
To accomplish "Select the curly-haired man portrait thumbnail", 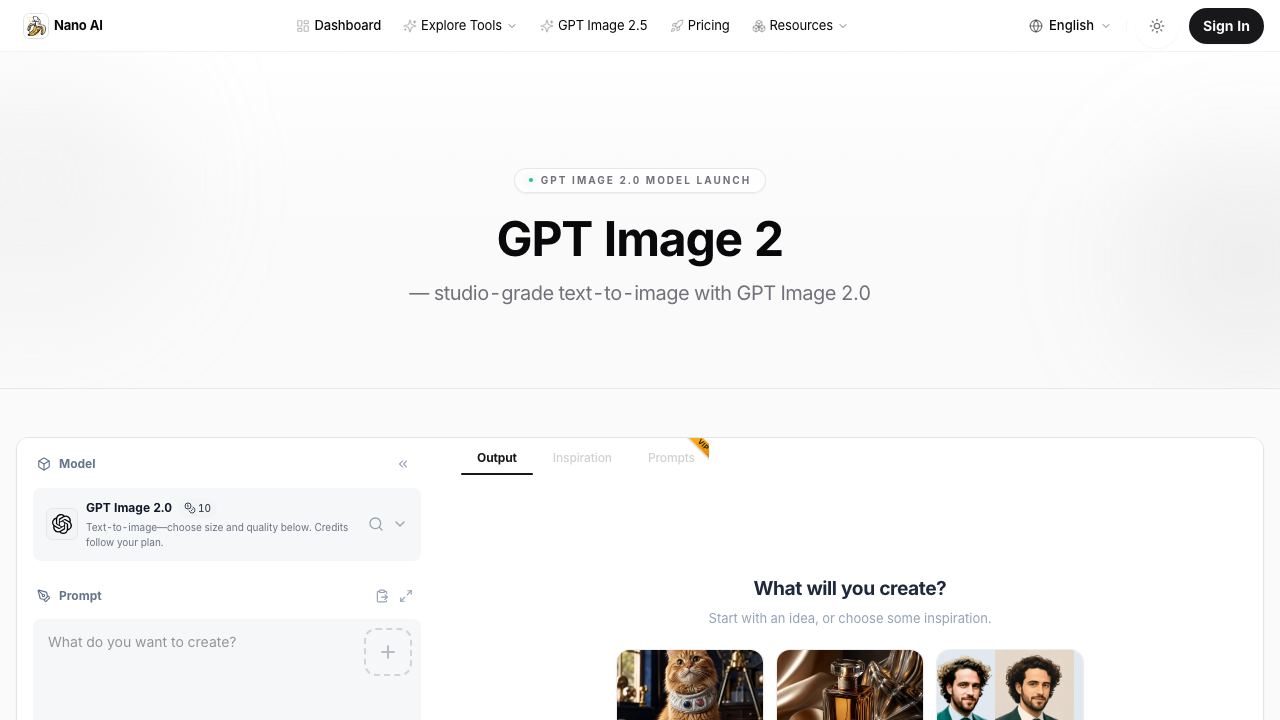I will tap(1010, 685).
